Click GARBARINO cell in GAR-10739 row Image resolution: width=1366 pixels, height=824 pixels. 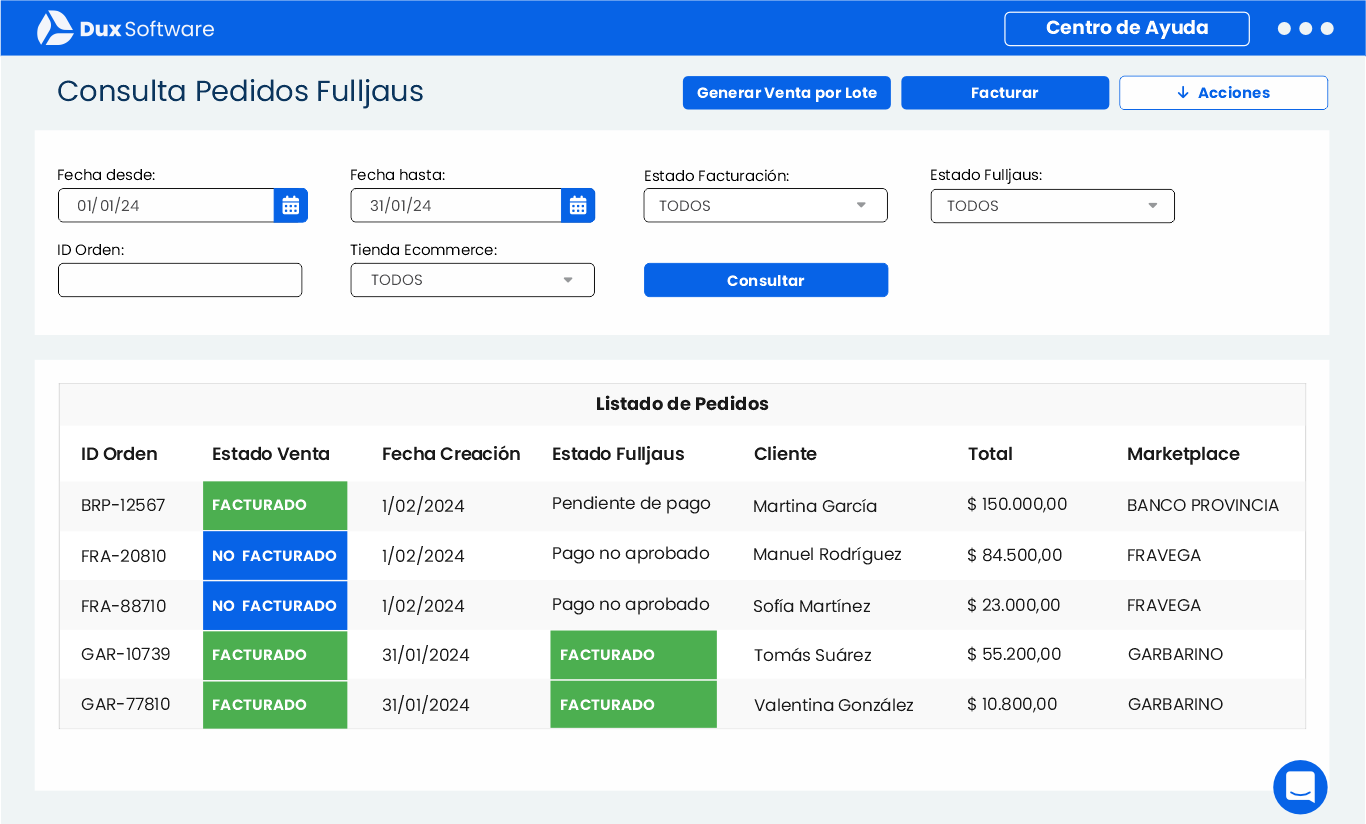(x=1176, y=654)
